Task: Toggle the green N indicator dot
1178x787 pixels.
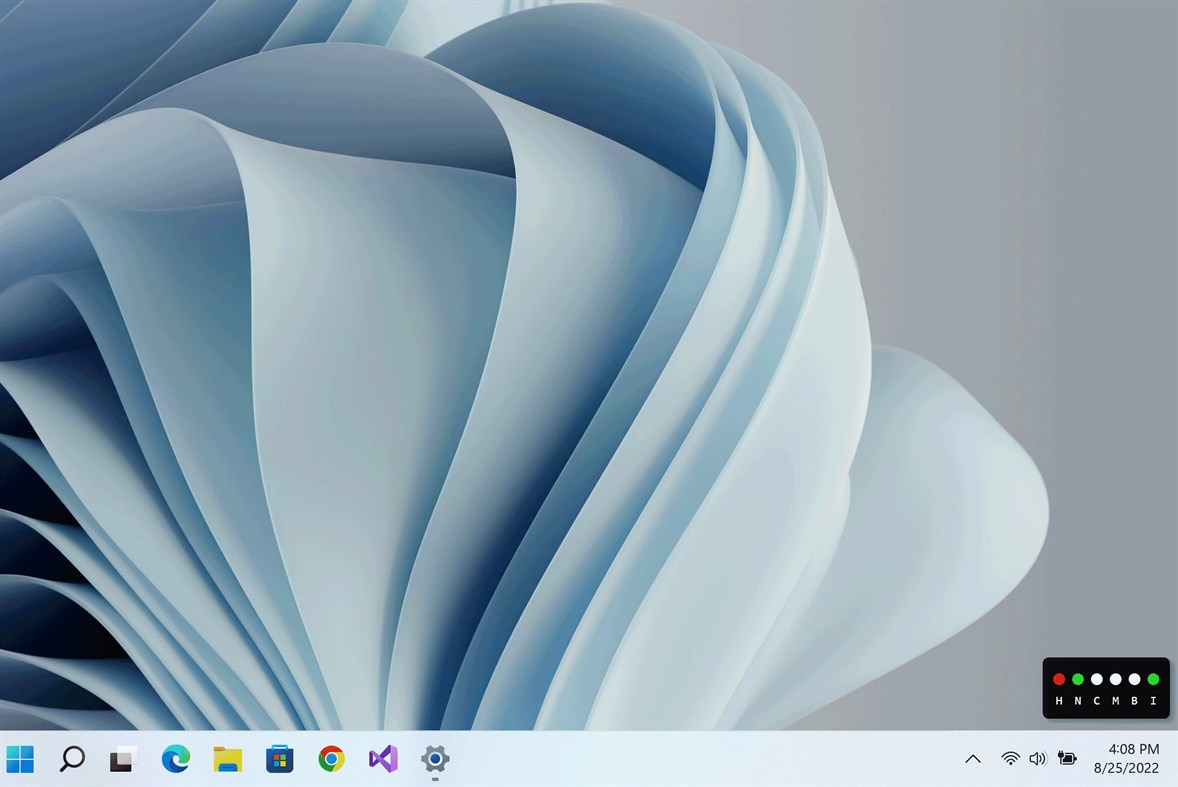Action: tap(1078, 678)
